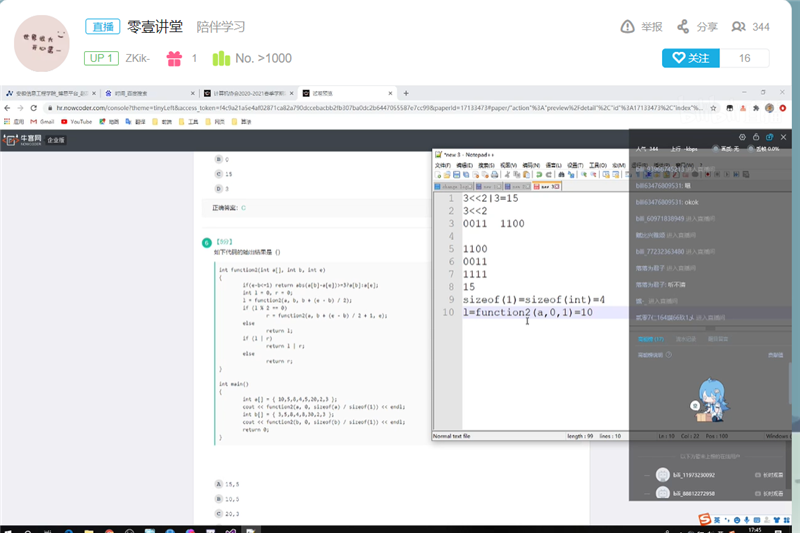Click the Sogou input method S icon

click(x=705, y=519)
